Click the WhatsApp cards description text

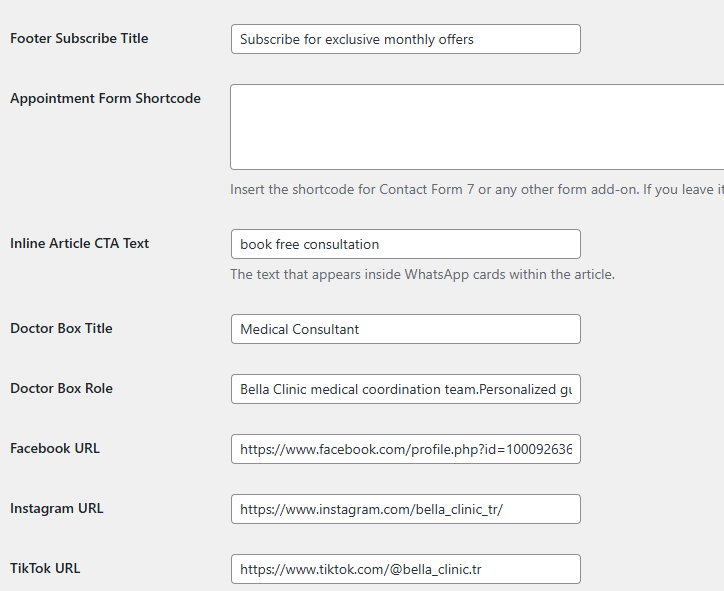[x=422, y=274]
